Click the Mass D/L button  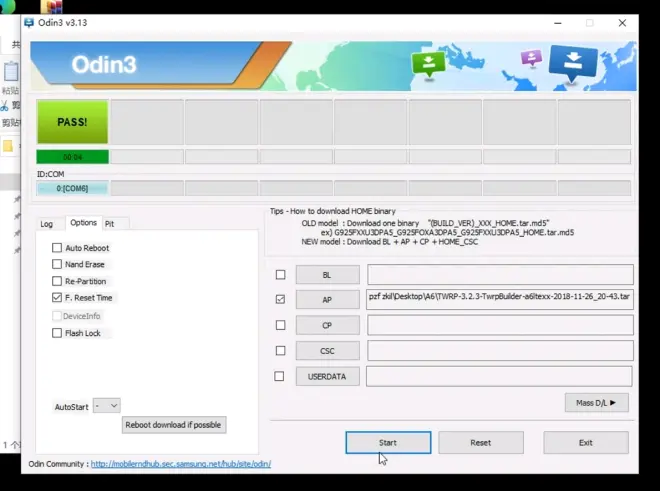(x=596, y=403)
